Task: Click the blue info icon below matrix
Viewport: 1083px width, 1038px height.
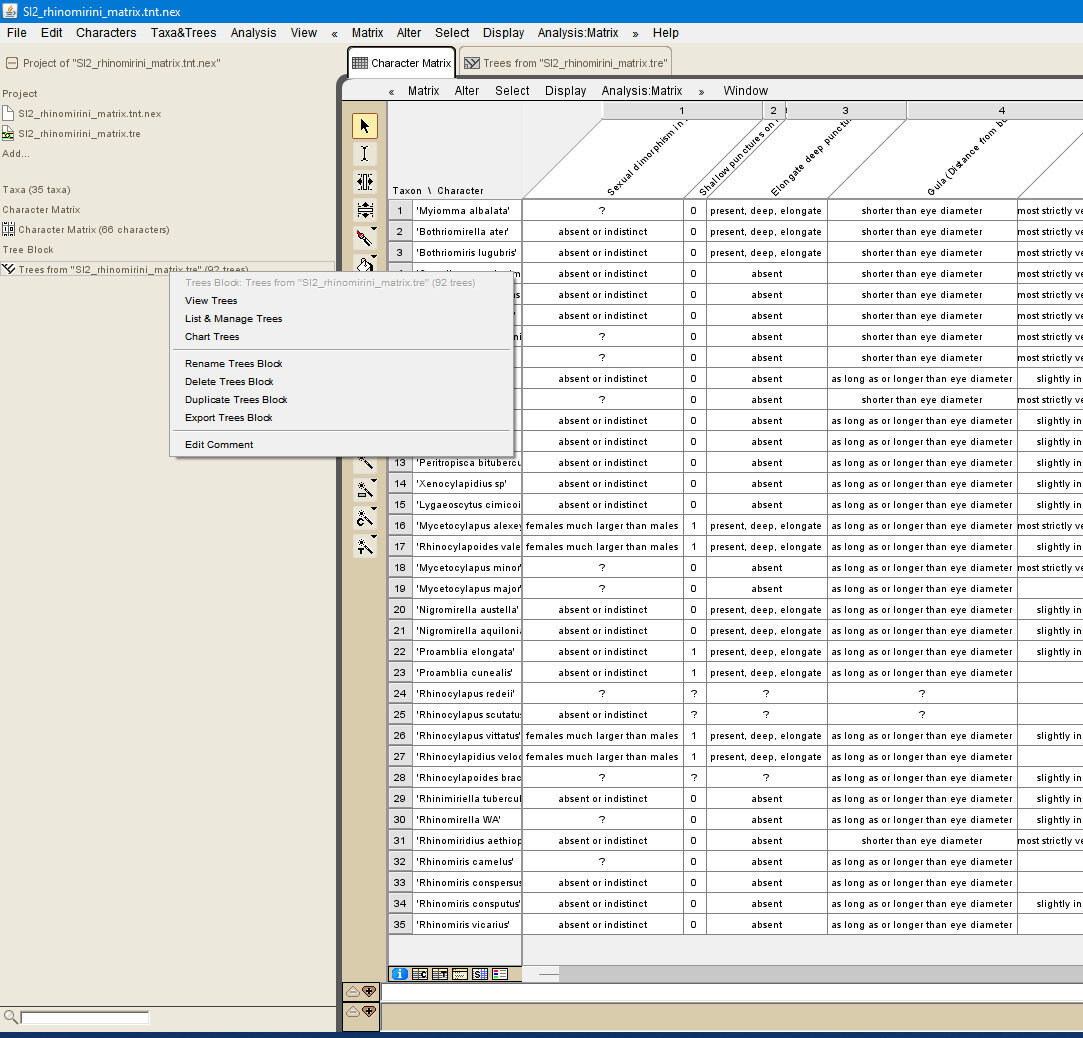Action: pos(400,974)
